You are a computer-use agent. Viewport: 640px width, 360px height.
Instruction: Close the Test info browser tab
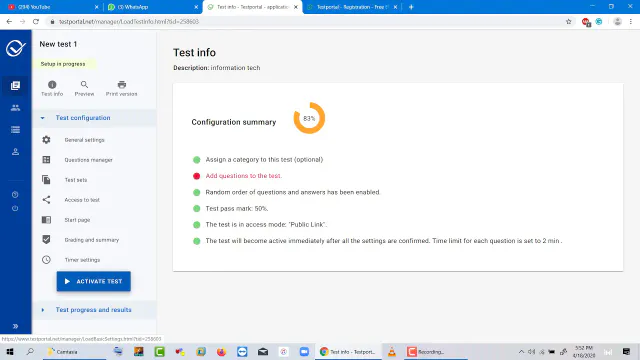click(296, 7)
